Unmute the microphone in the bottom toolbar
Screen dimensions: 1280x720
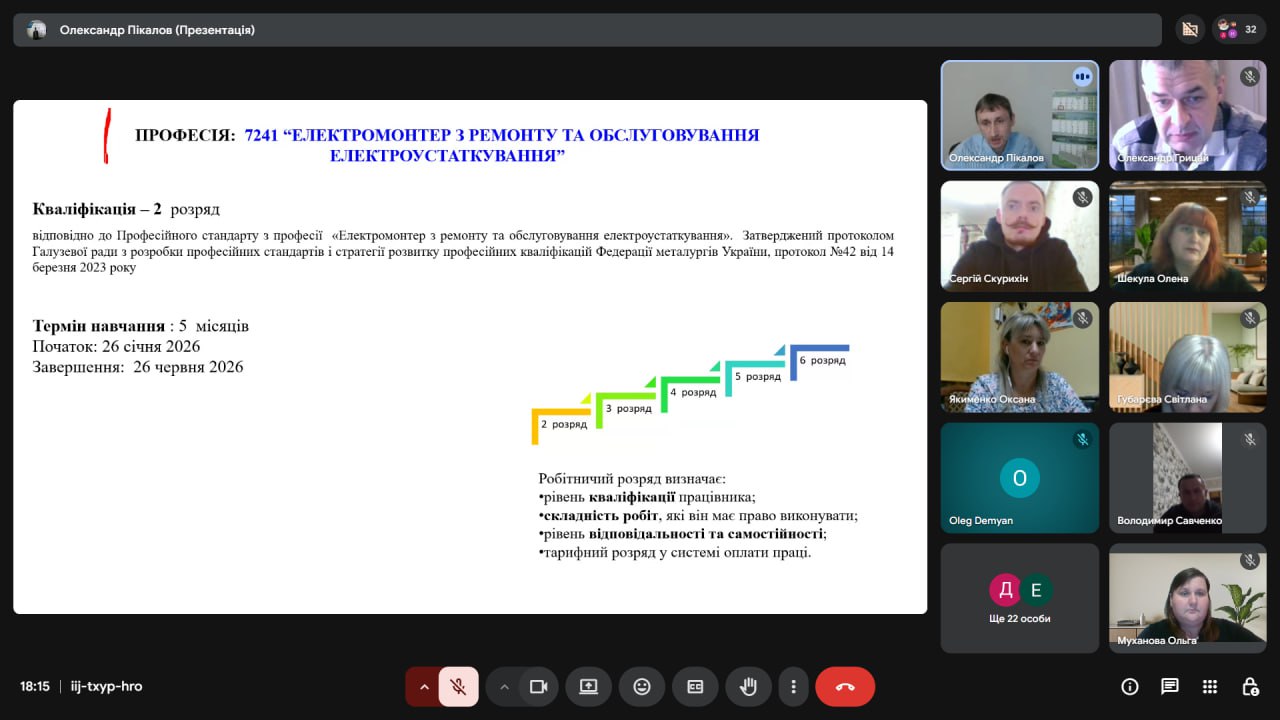(458, 687)
